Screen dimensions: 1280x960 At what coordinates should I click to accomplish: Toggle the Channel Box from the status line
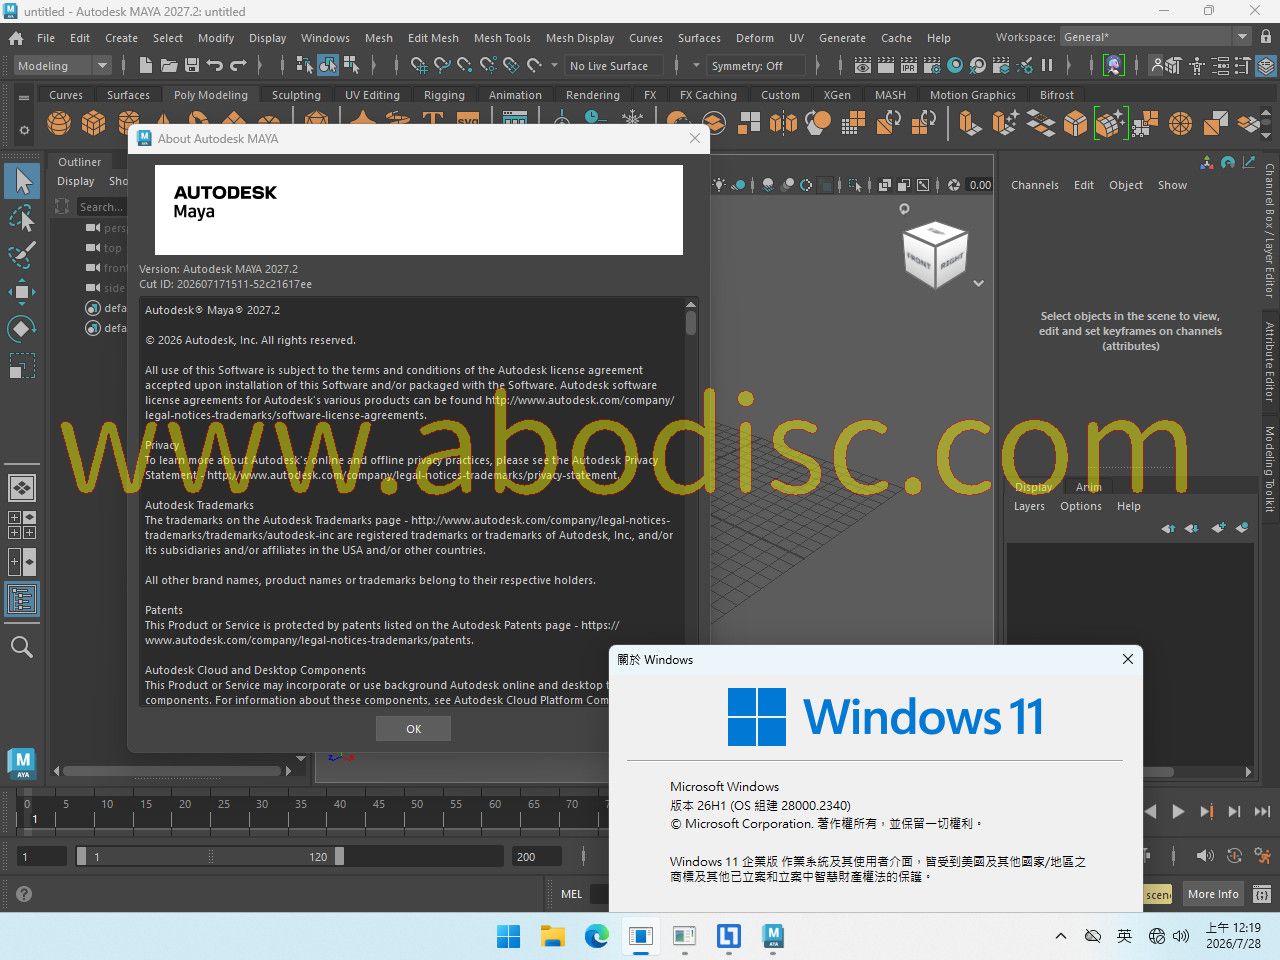click(1266, 66)
